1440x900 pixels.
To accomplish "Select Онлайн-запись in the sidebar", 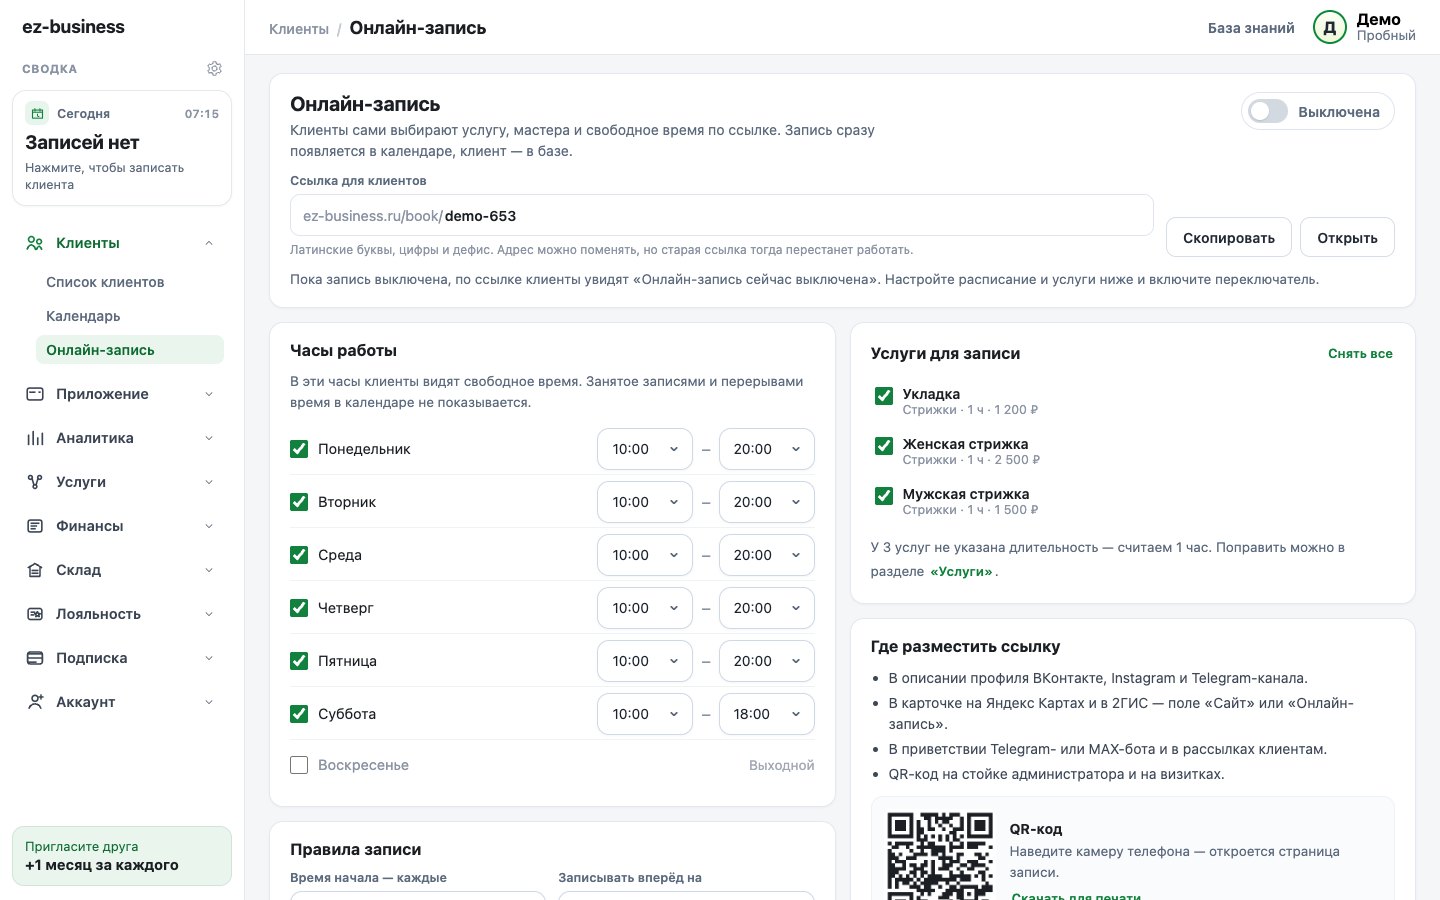I will tap(129, 350).
